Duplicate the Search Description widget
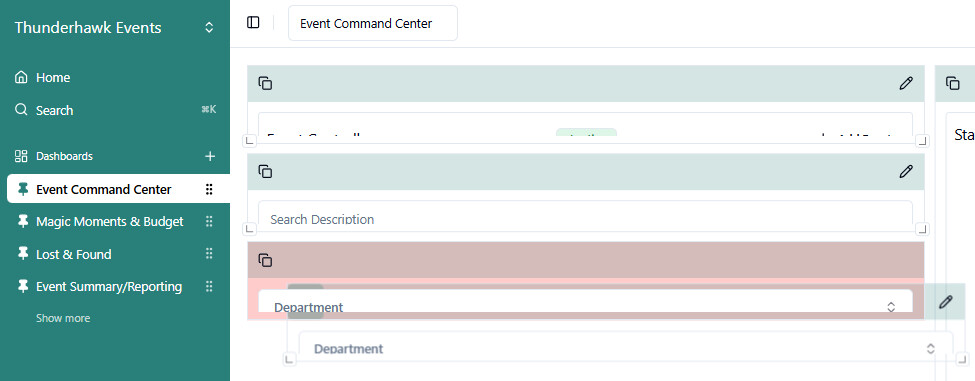 tap(266, 172)
